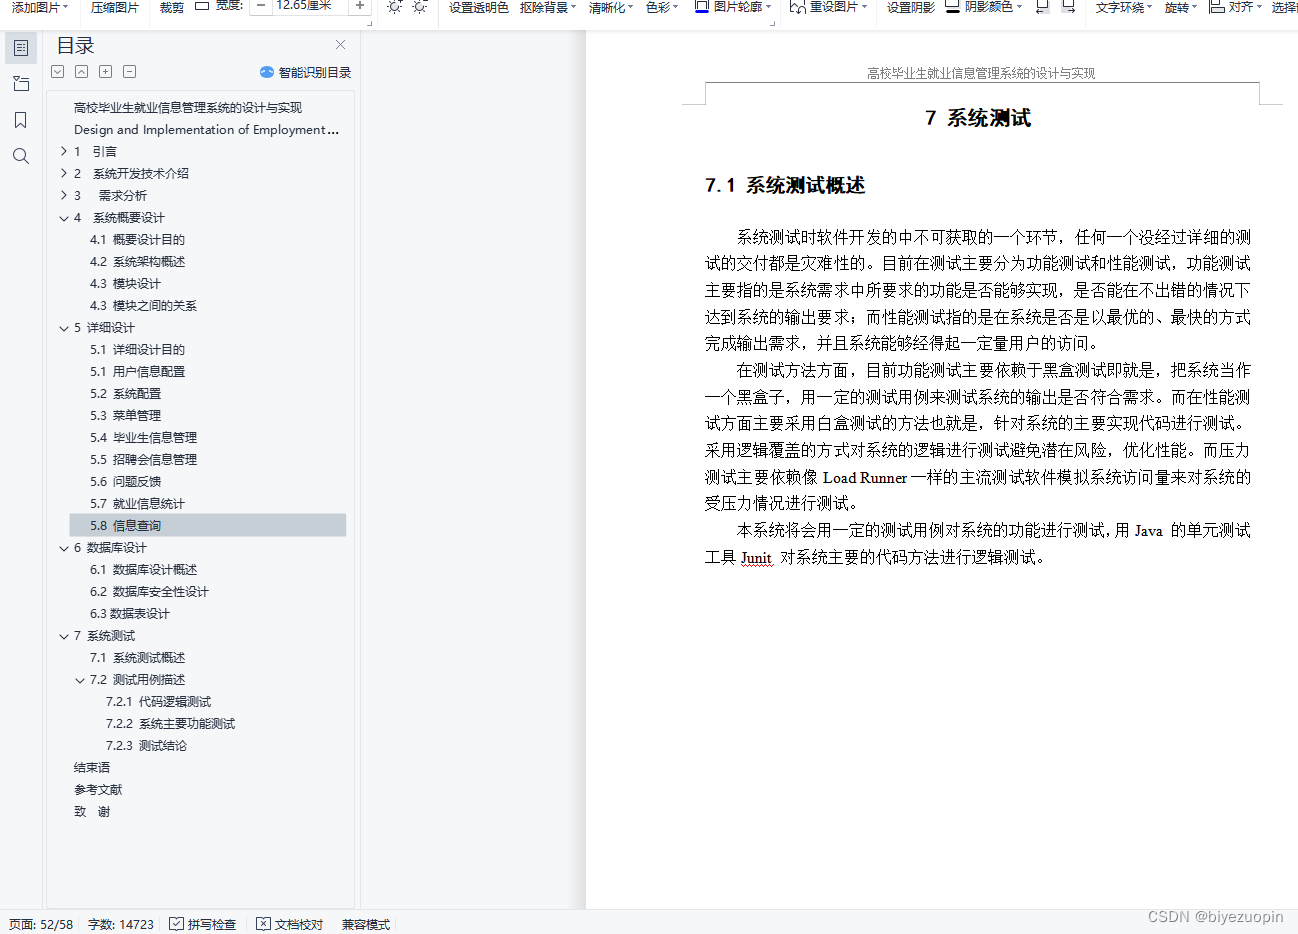Go to 6.3 数据表设计 heading

[129, 613]
